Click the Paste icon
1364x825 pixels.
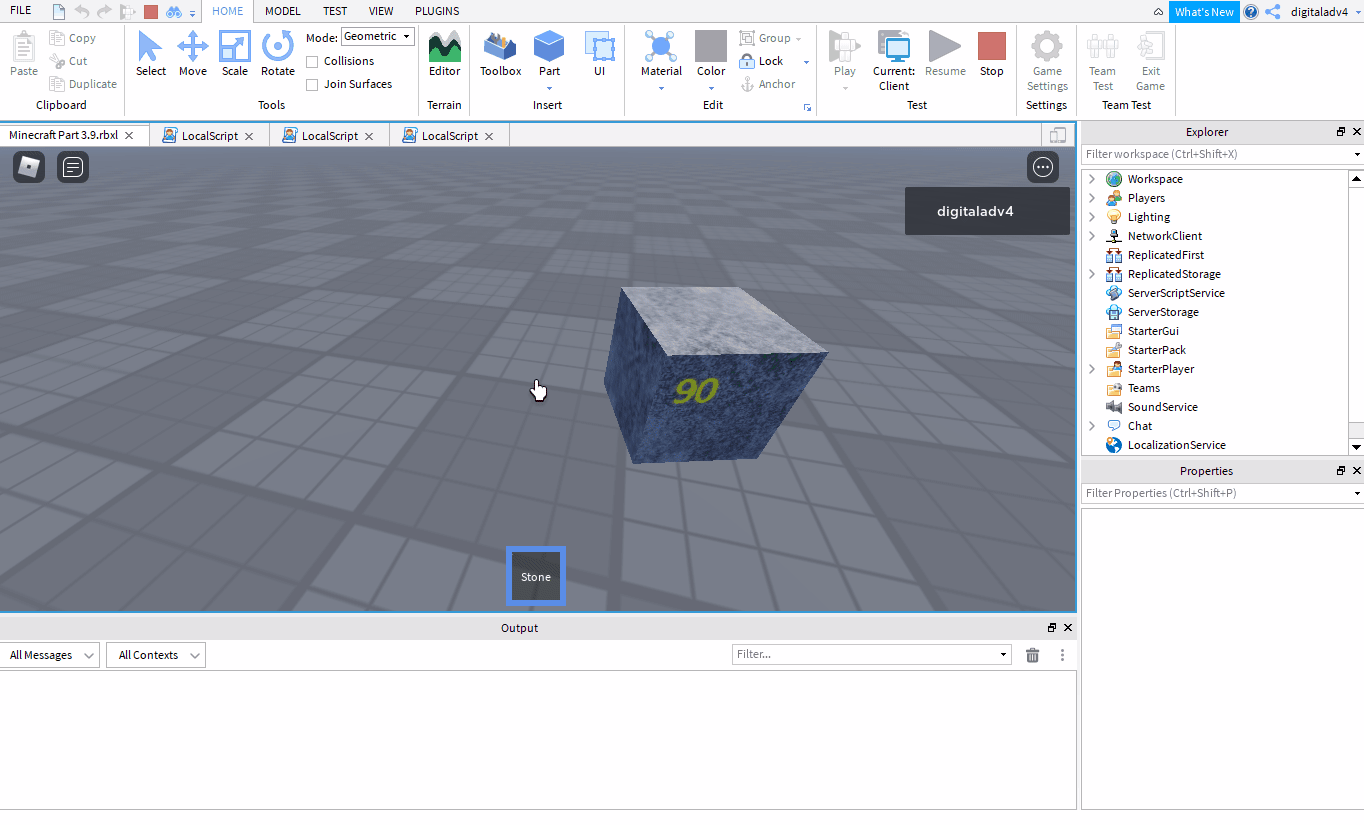[x=24, y=46]
